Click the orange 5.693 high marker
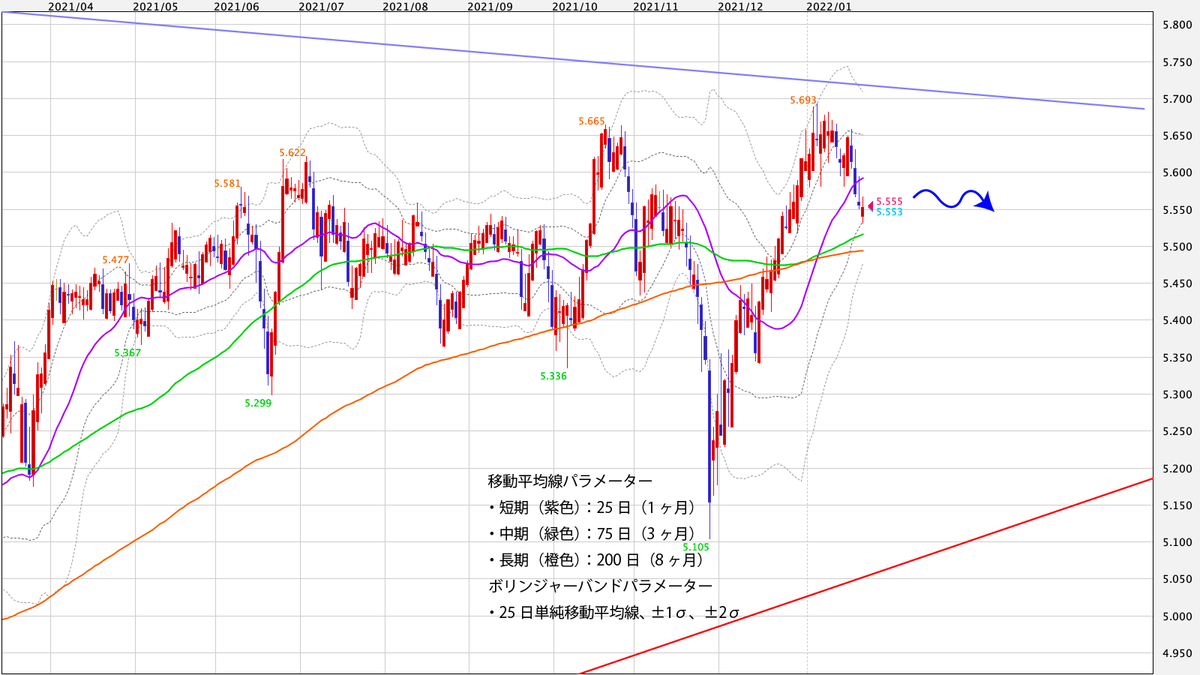 (x=803, y=101)
